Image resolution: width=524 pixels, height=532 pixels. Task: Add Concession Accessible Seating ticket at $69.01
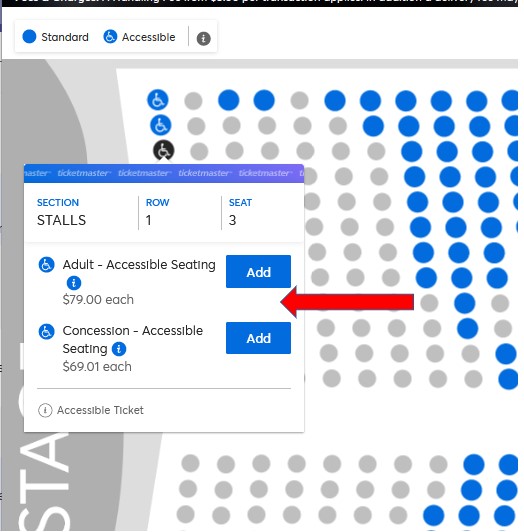[258, 338]
